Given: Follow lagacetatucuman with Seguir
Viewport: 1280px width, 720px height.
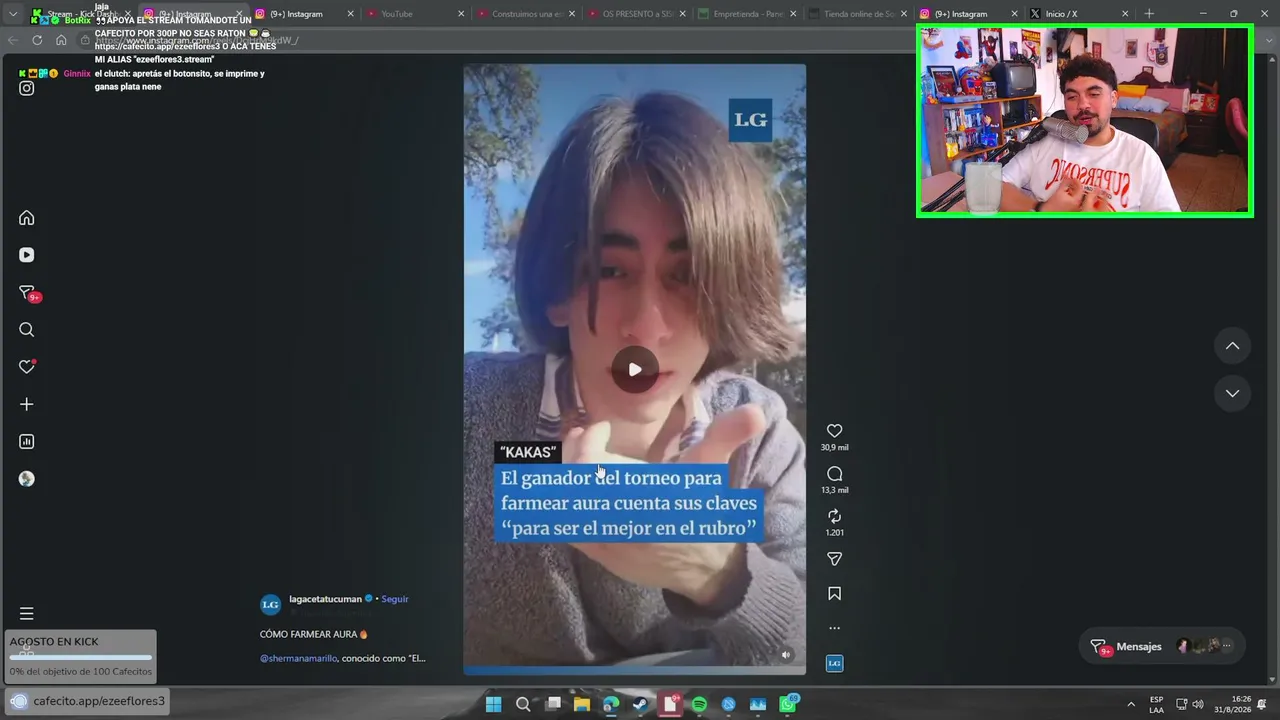Looking at the screenshot, I should (x=395, y=599).
